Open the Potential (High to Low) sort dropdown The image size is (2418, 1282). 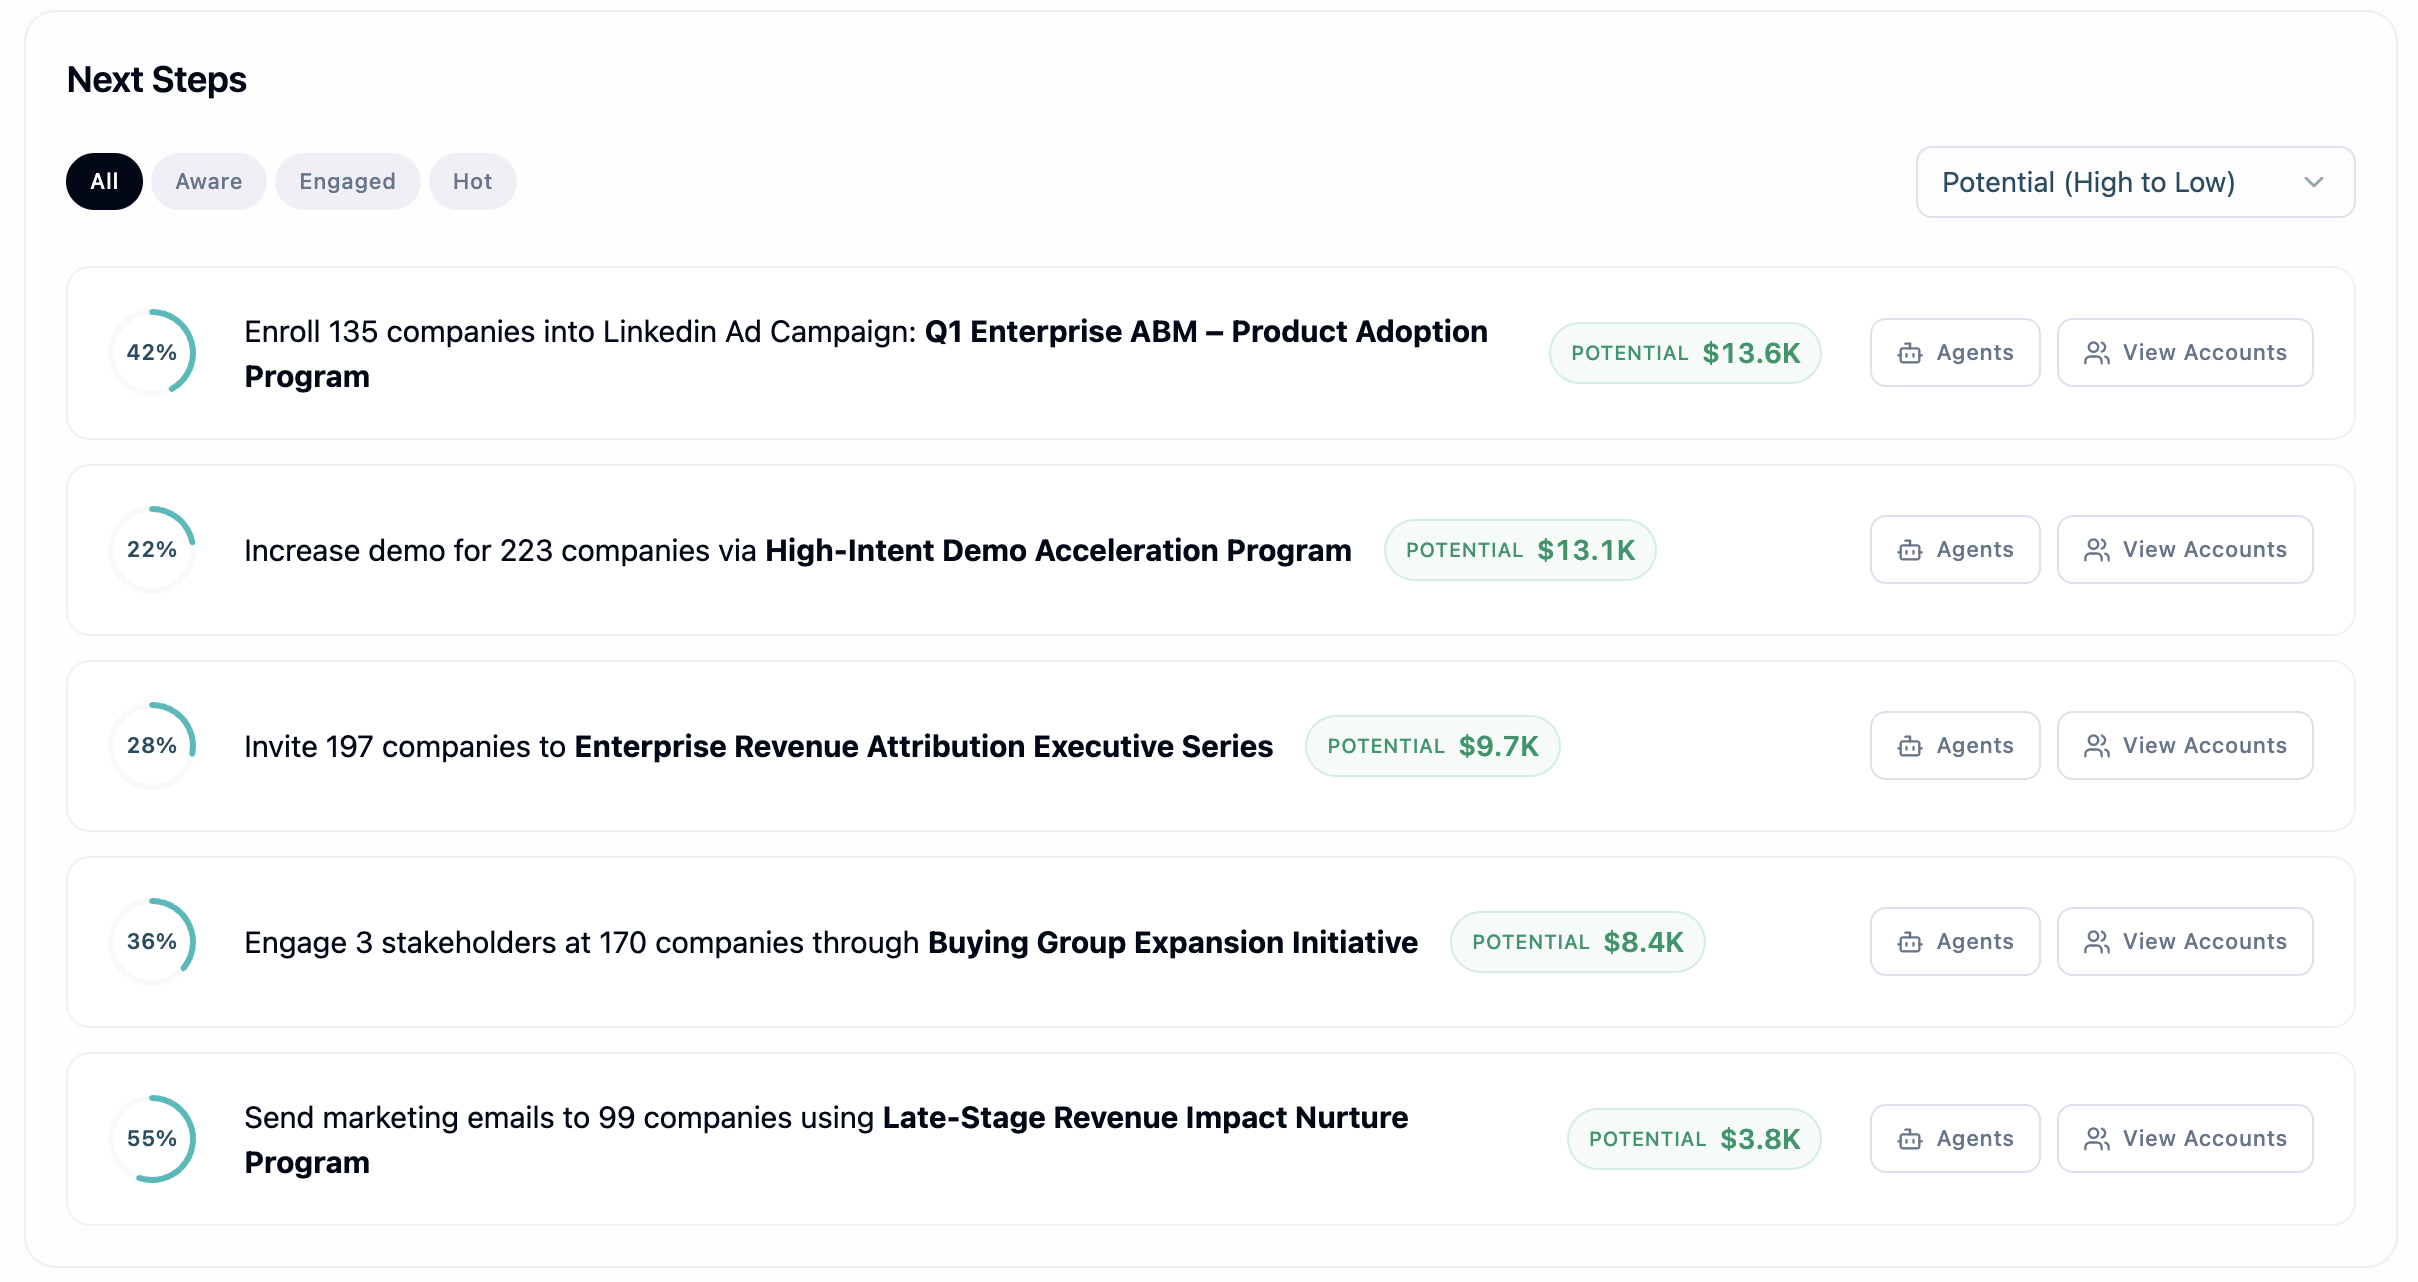click(2134, 182)
